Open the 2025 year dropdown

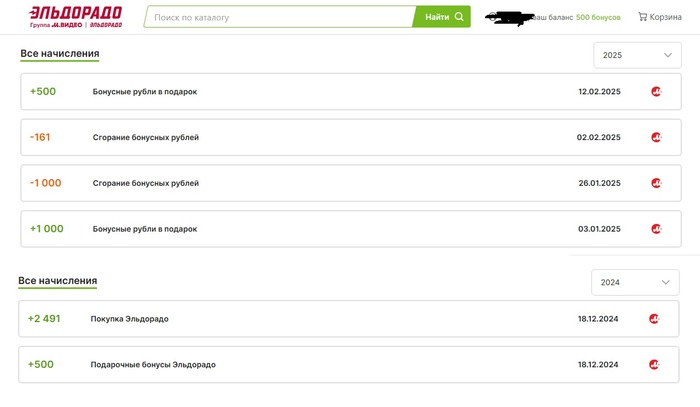[x=637, y=55]
